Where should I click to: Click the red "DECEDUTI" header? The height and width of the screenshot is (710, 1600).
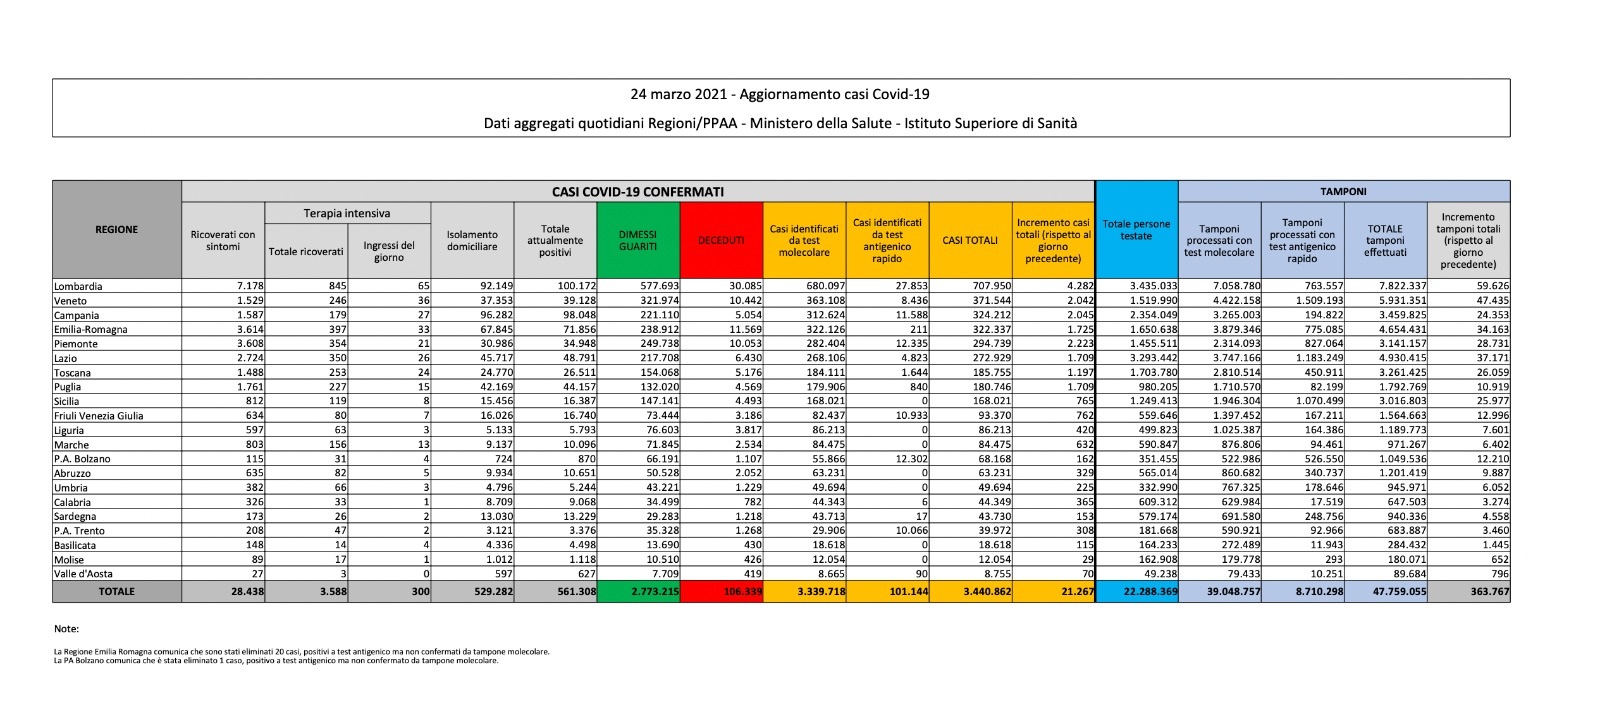click(x=721, y=240)
